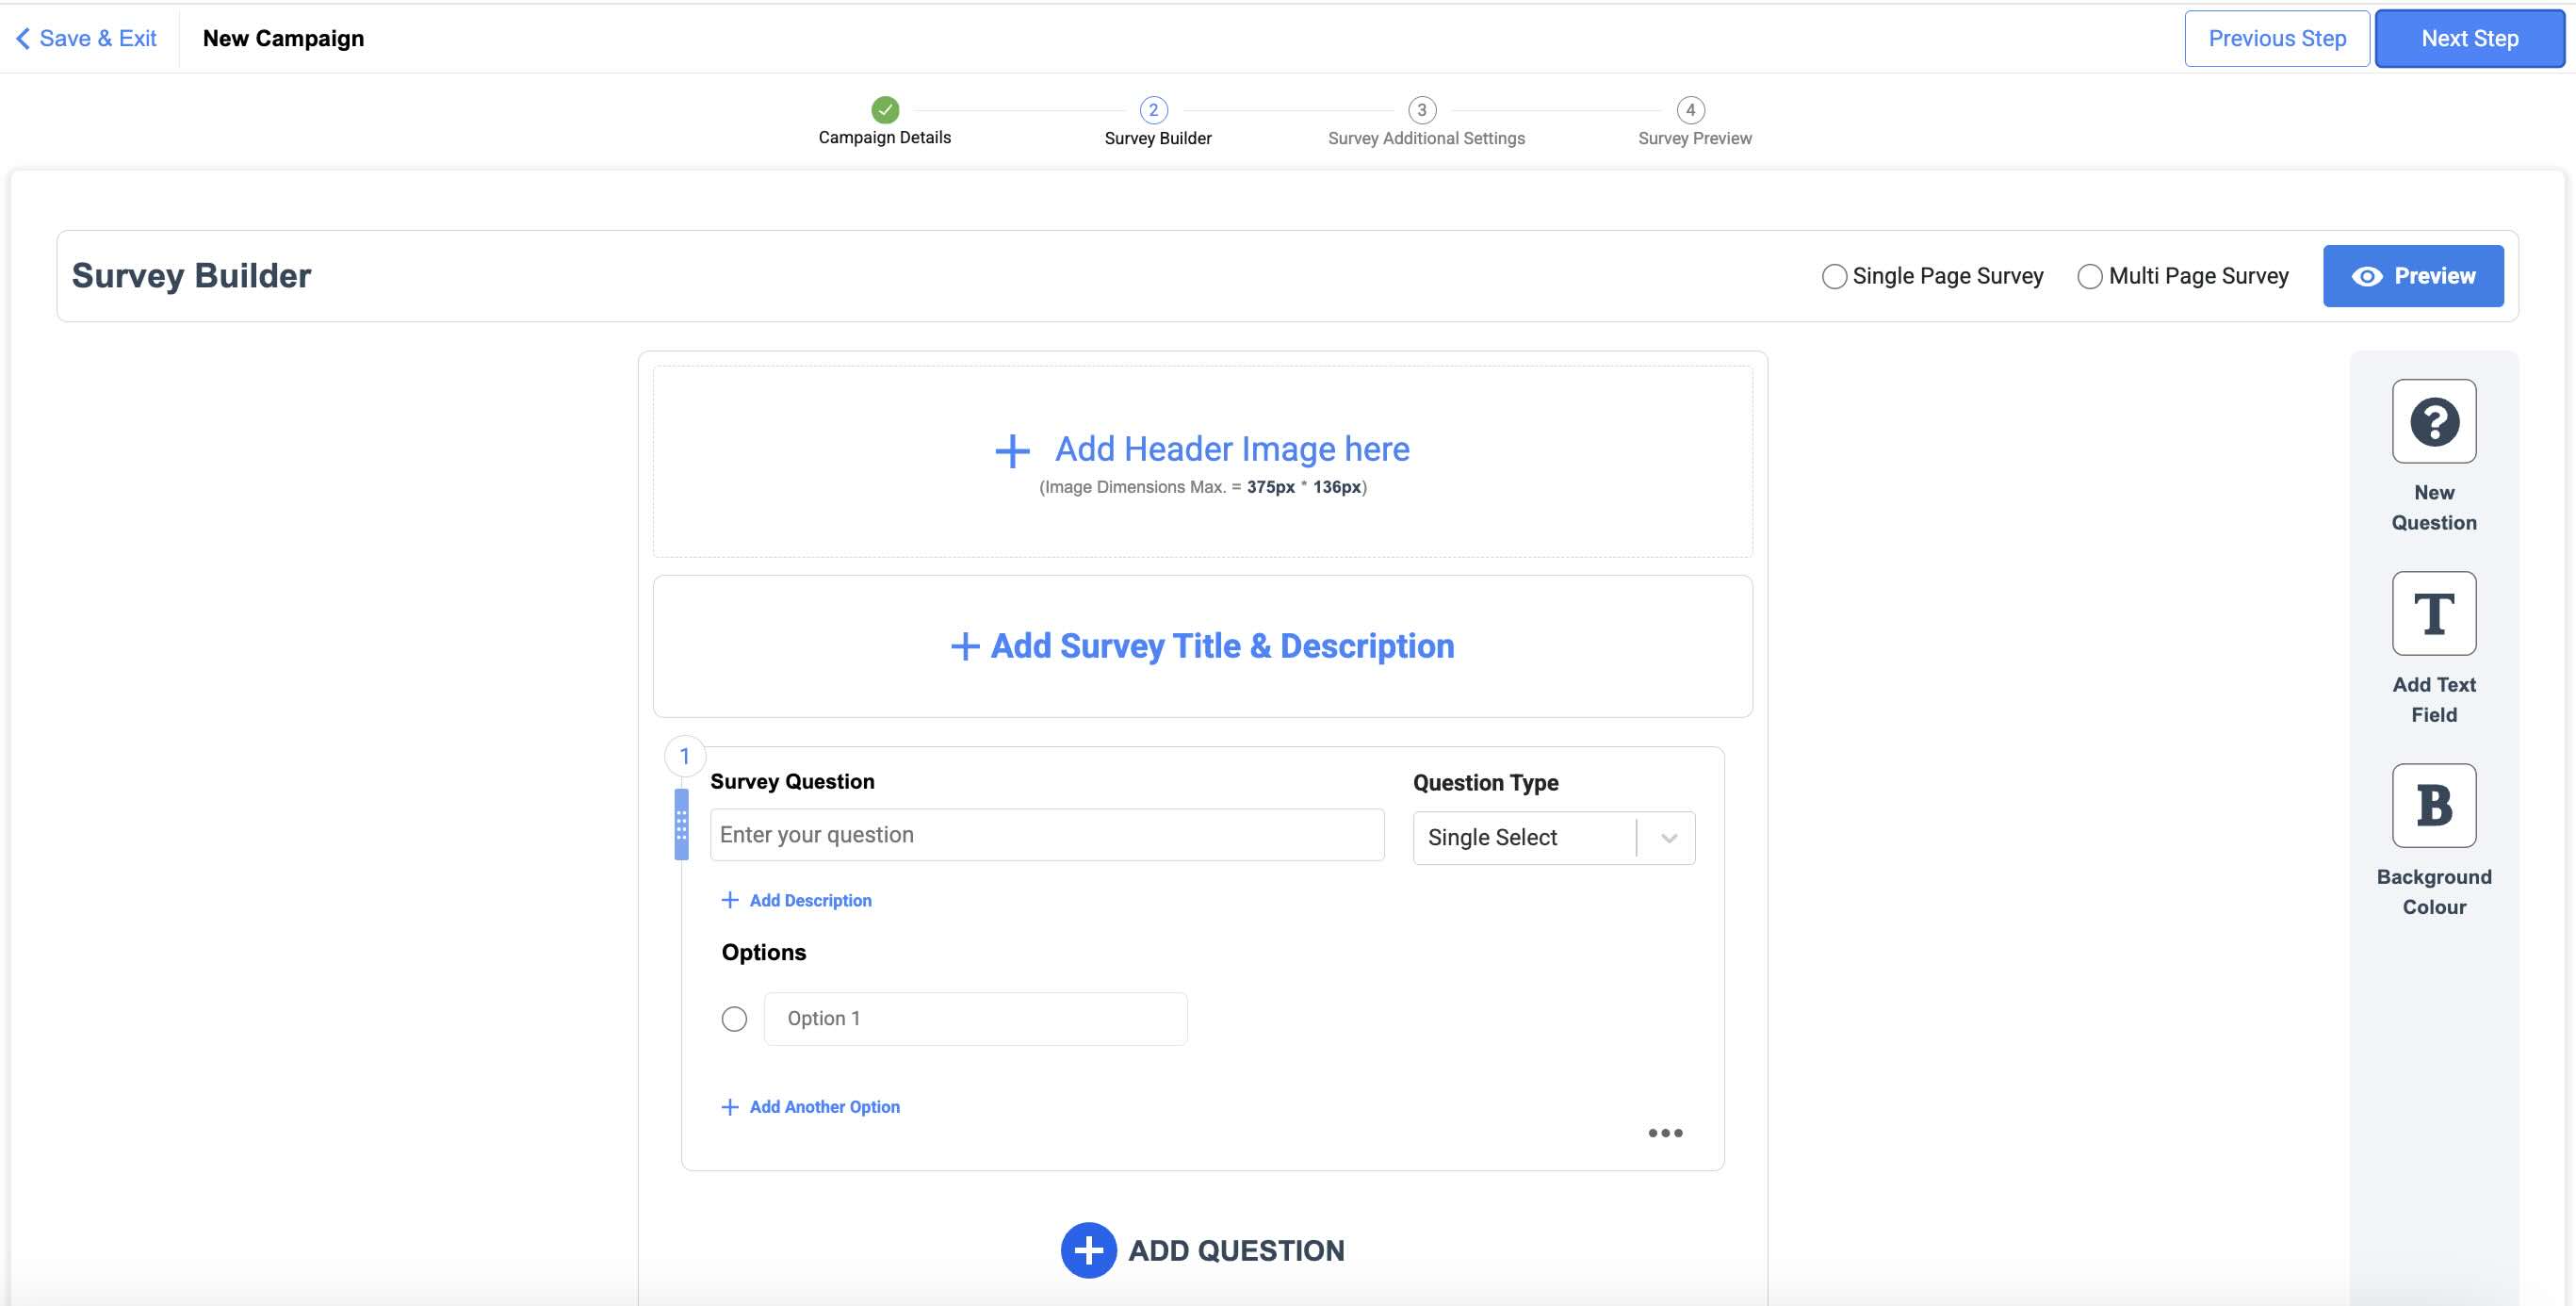Expand Add Survey Title & Description section
Viewport: 2576px width, 1306px height.
click(1201, 646)
